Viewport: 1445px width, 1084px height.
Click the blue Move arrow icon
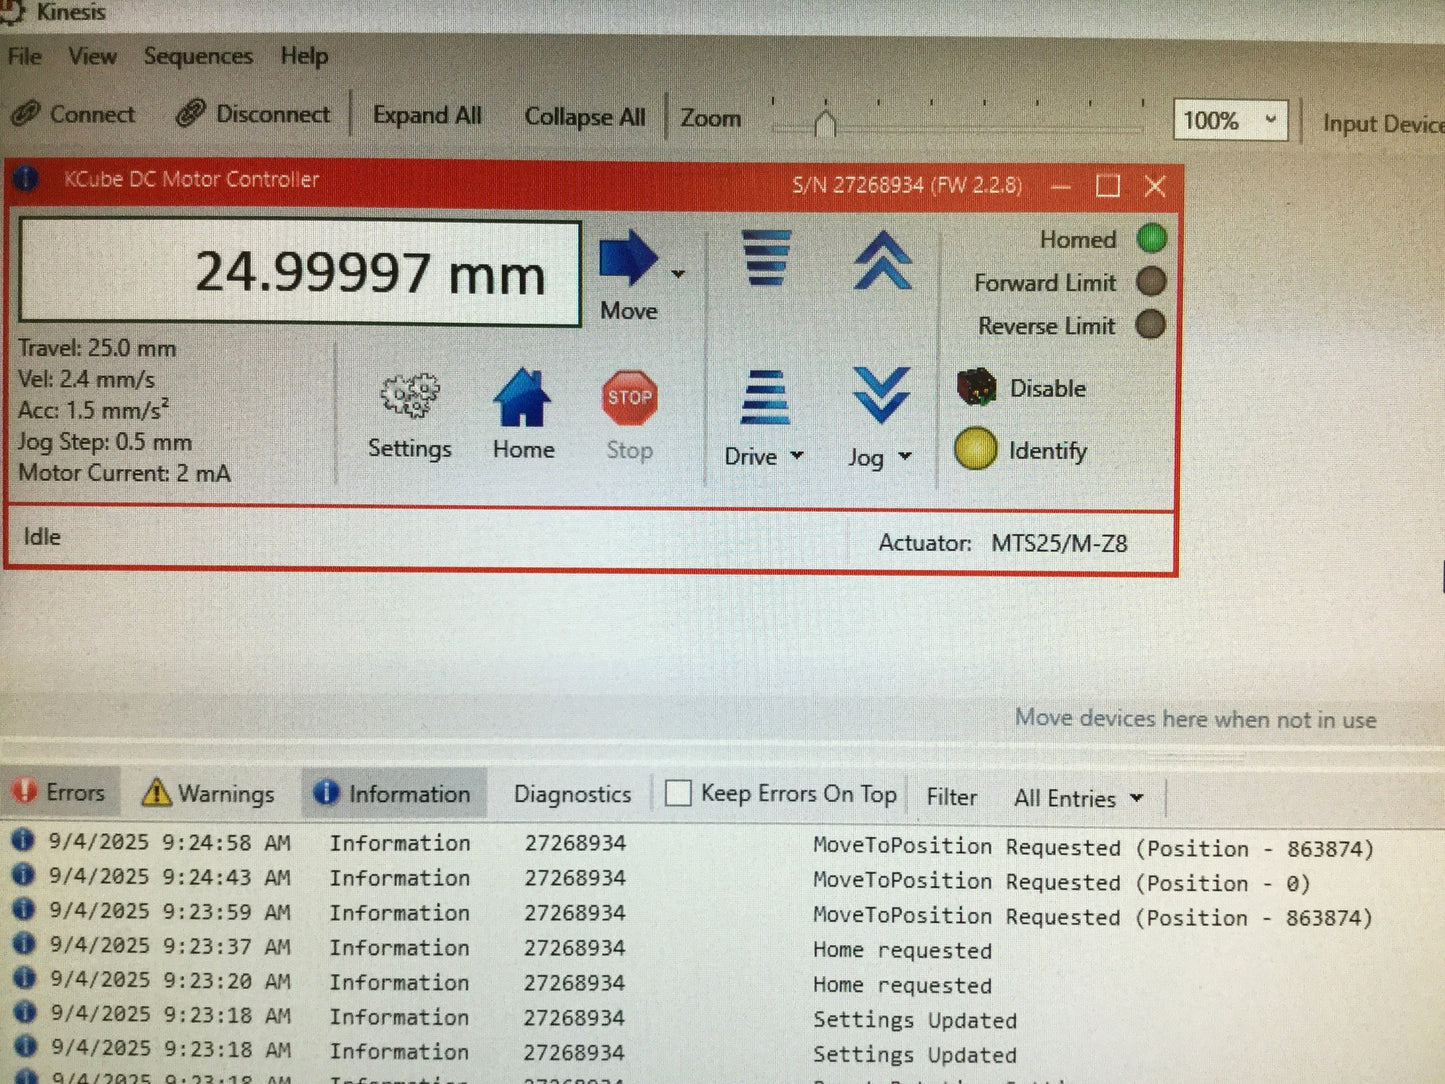pos(628,259)
